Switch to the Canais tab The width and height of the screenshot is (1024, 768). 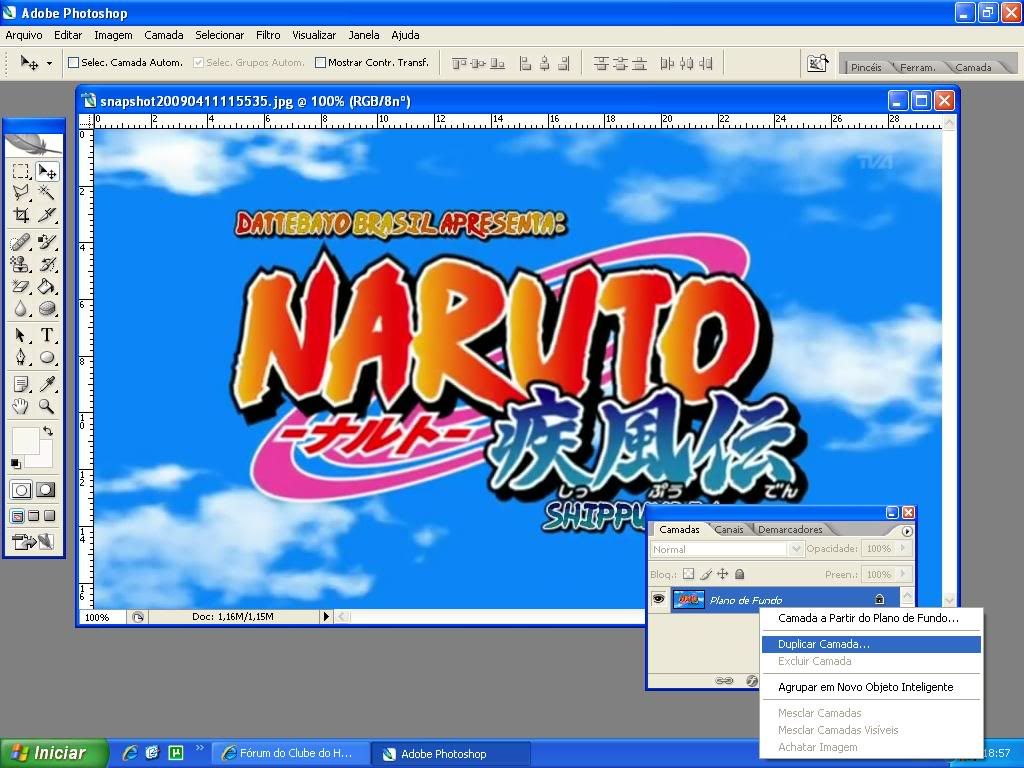(x=729, y=529)
